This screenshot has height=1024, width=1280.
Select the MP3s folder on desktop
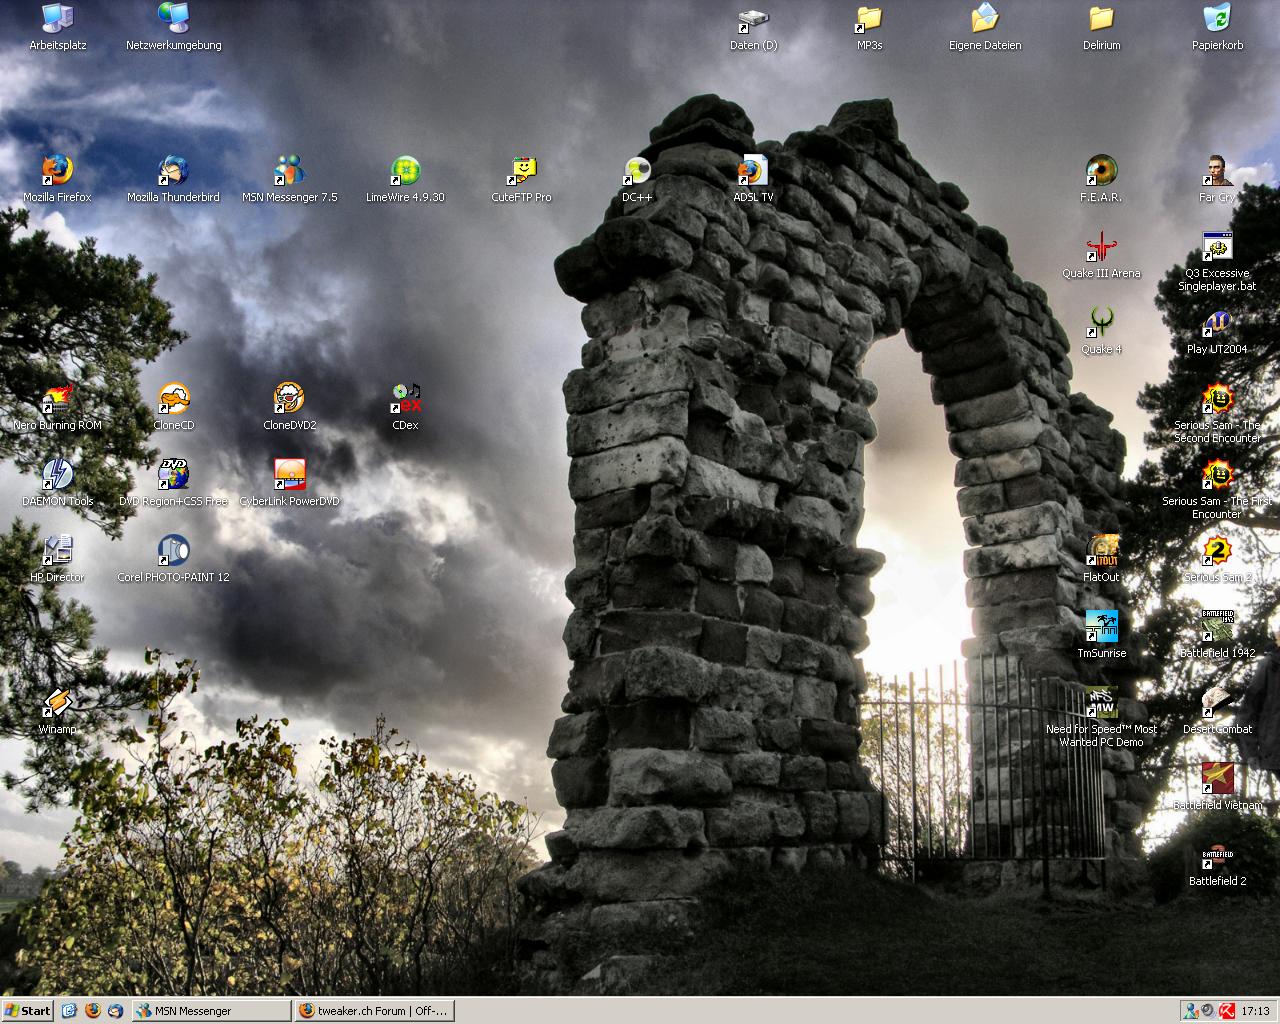[x=869, y=20]
